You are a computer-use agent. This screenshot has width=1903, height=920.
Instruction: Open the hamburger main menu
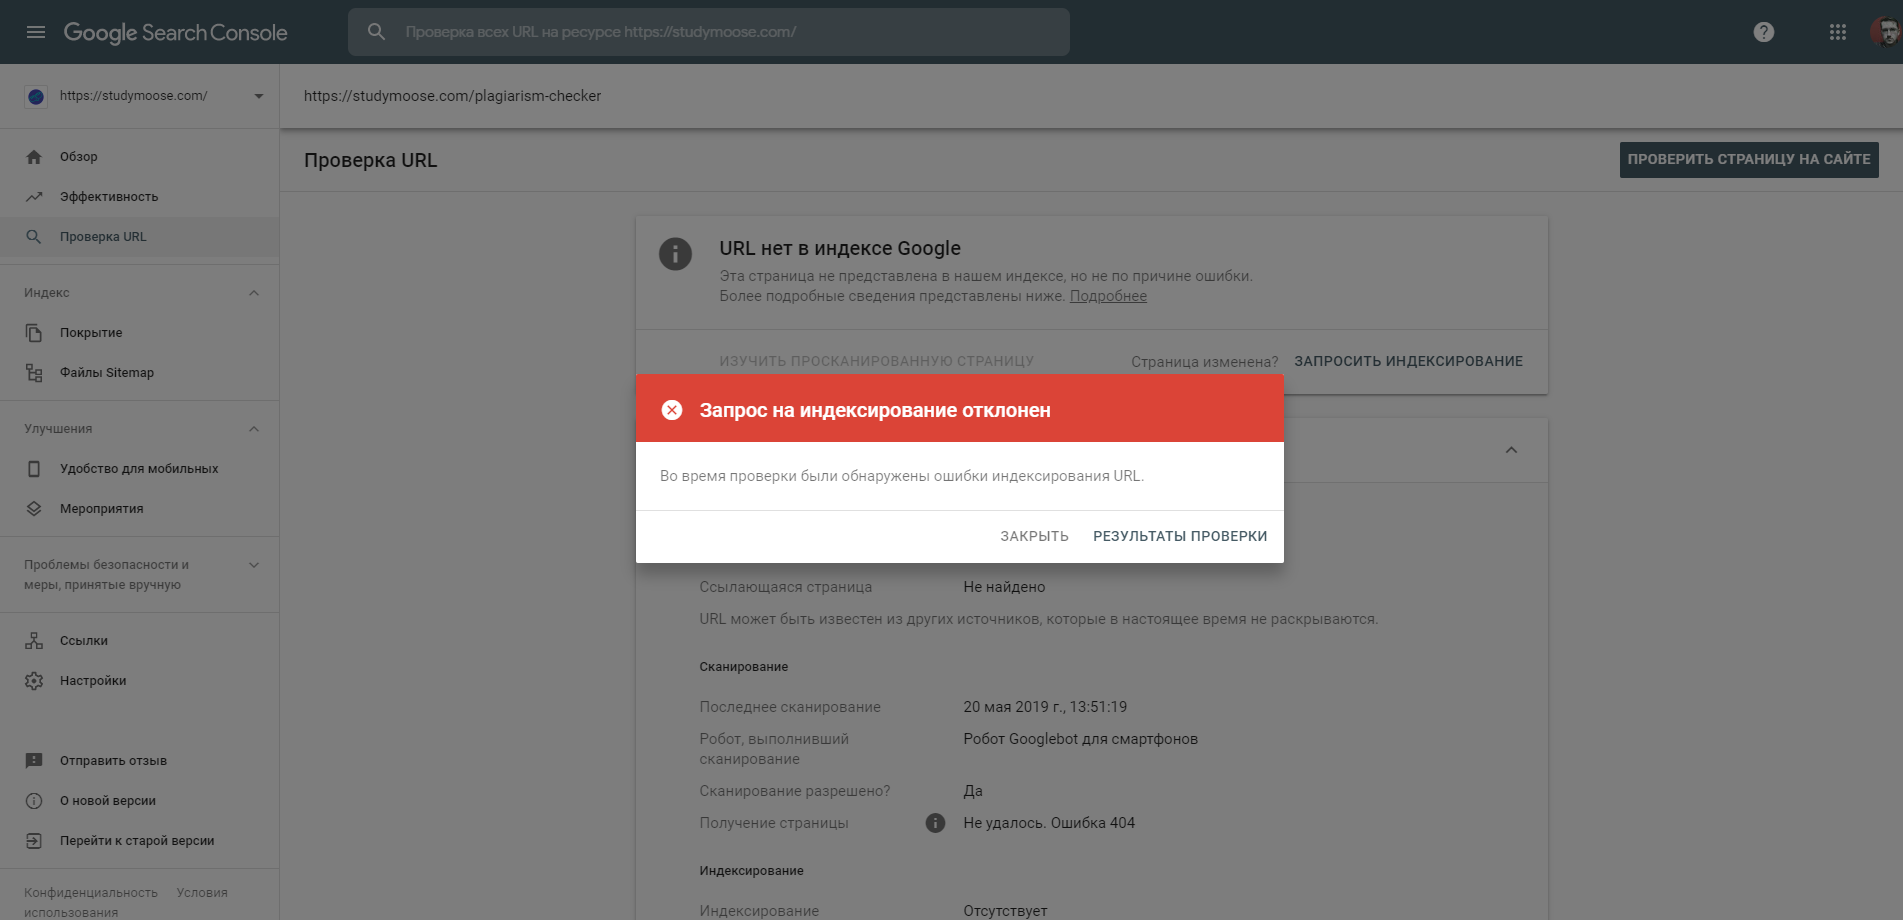(36, 32)
